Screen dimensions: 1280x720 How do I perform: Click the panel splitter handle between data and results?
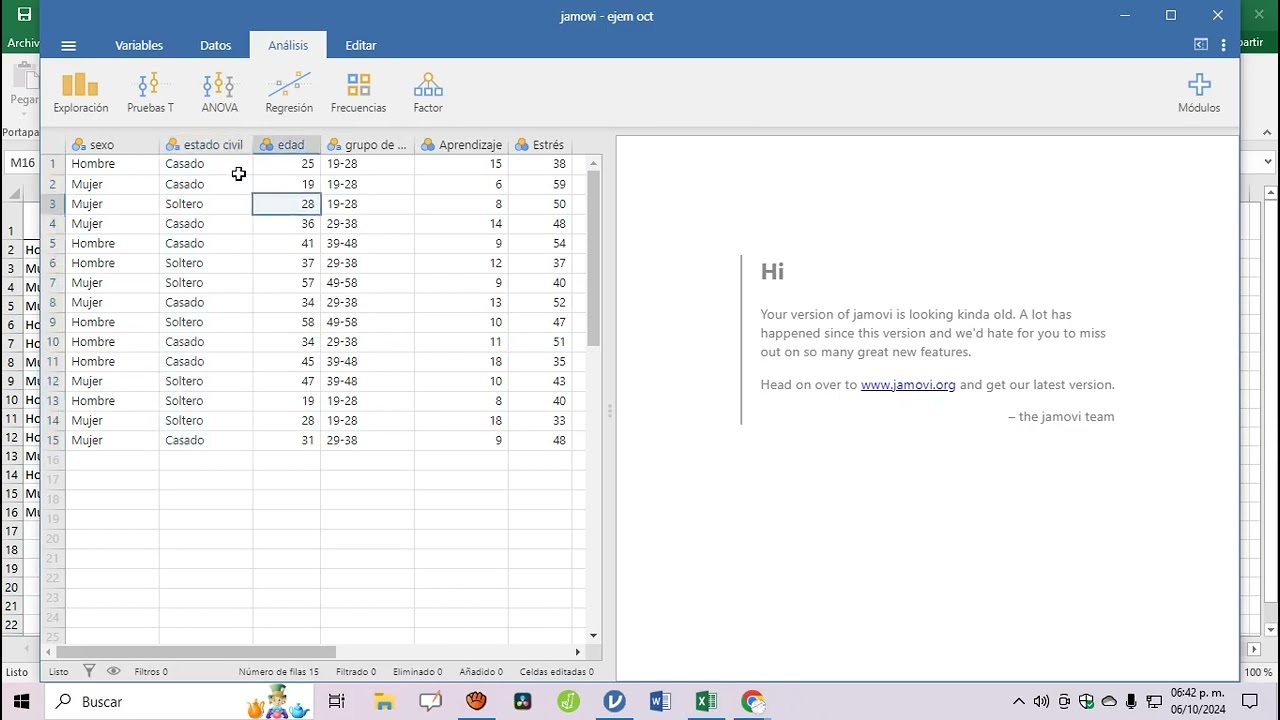coord(609,411)
